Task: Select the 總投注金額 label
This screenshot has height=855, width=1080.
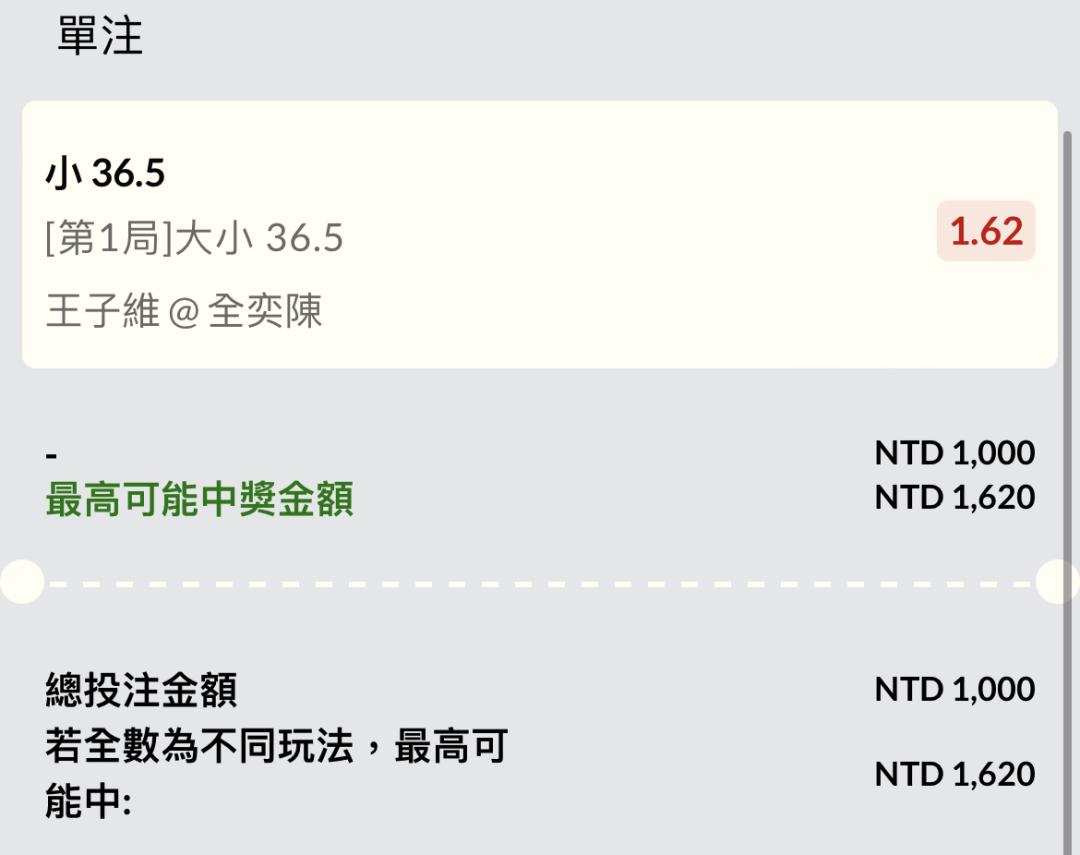Action: pos(141,690)
